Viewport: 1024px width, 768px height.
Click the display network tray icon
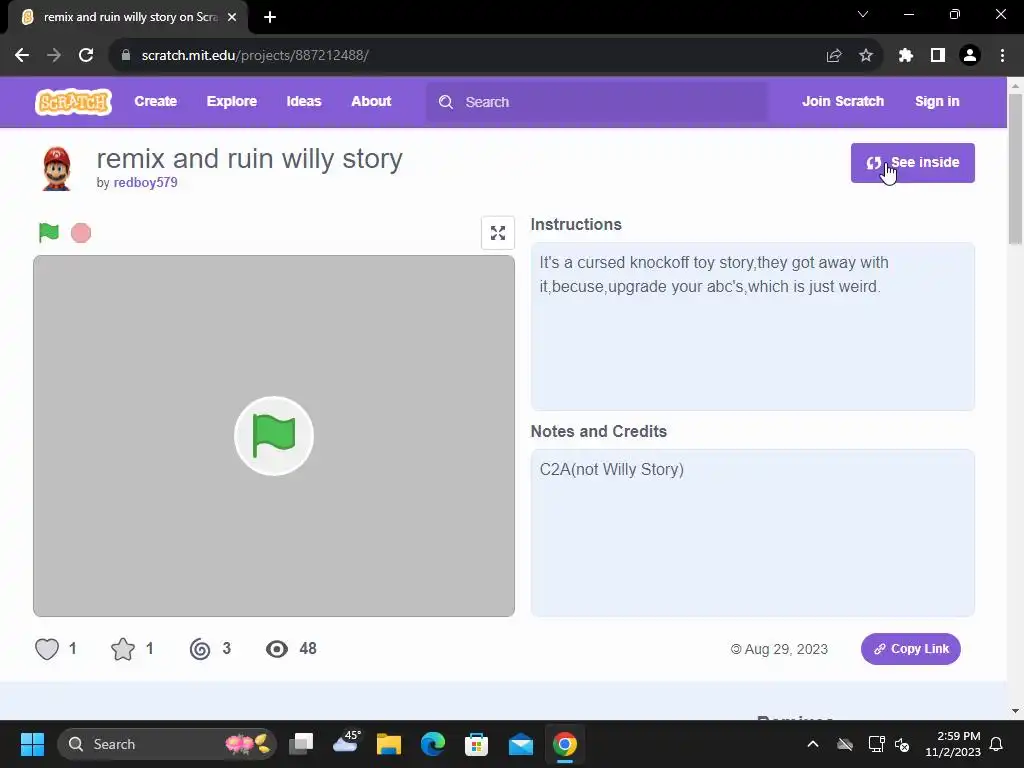(876, 744)
